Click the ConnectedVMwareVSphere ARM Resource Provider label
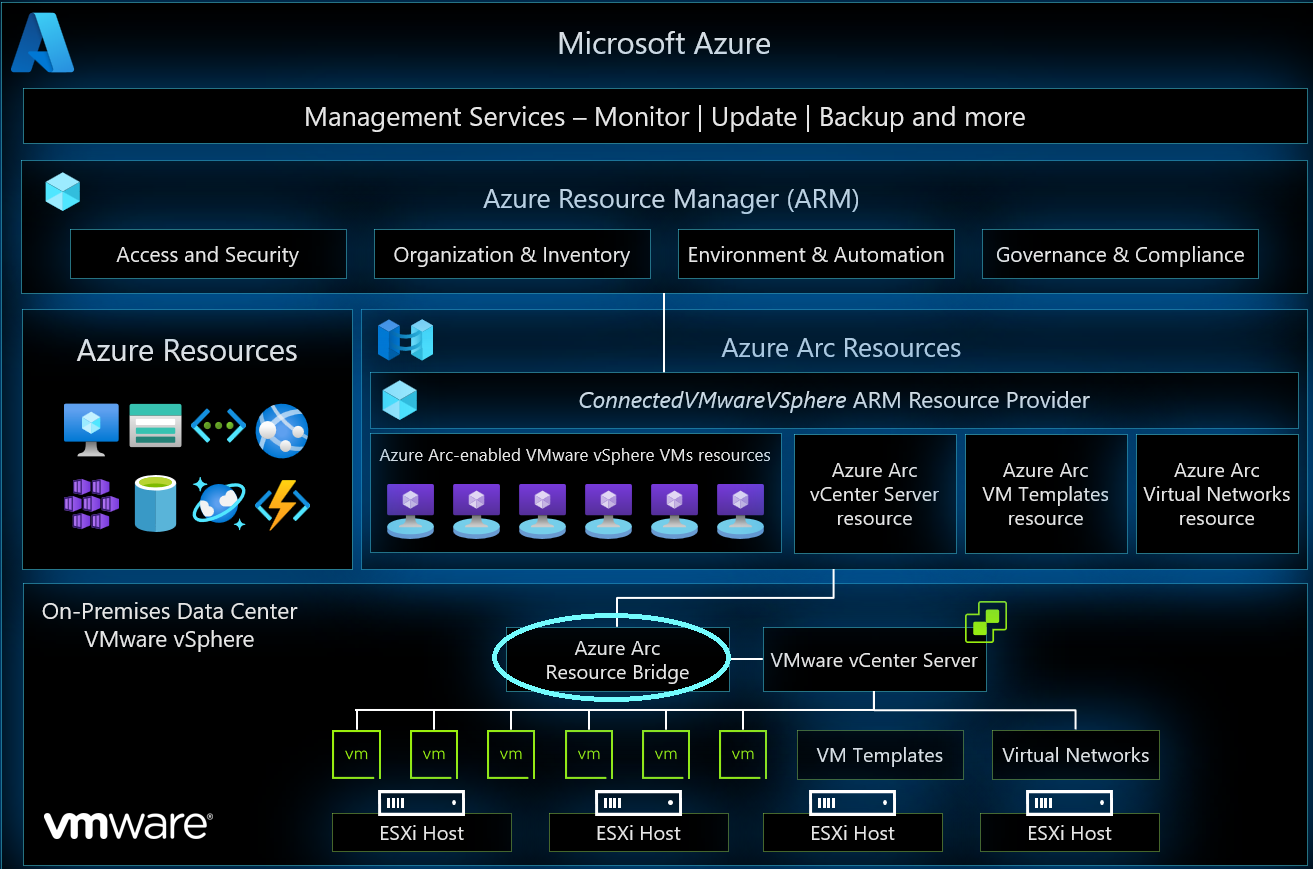1313x869 pixels. (834, 401)
